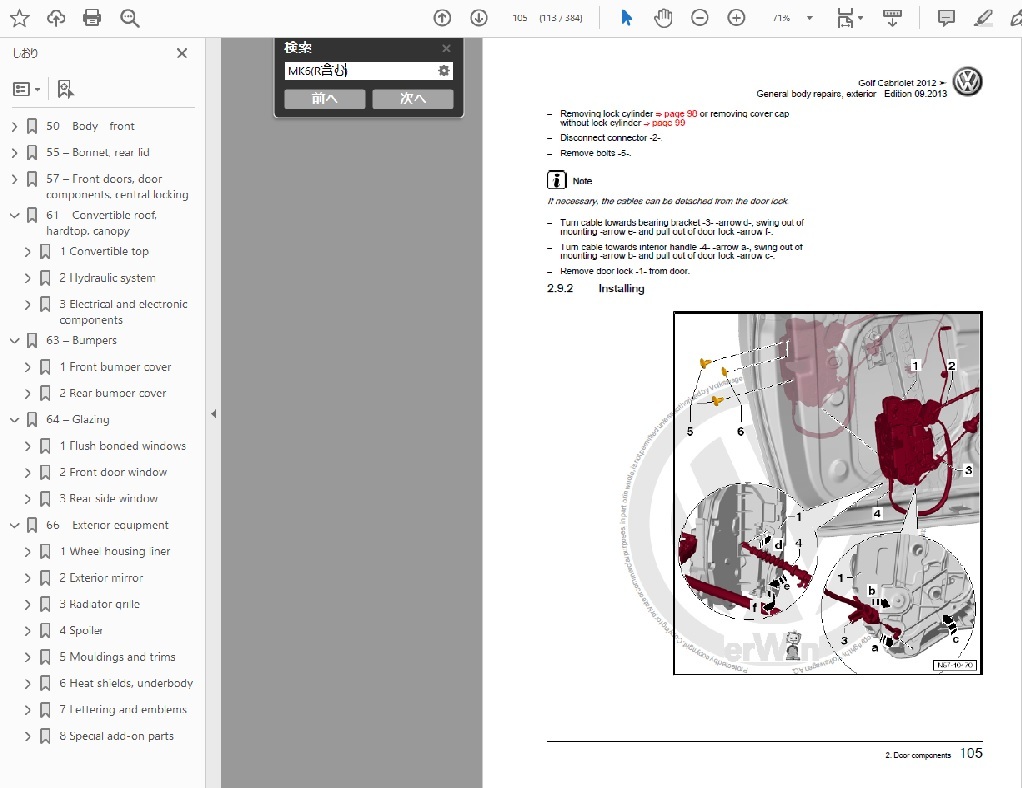Follow the red page 90 link
The width and height of the screenshot is (1022, 788).
pyautogui.click(x=680, y=113)
